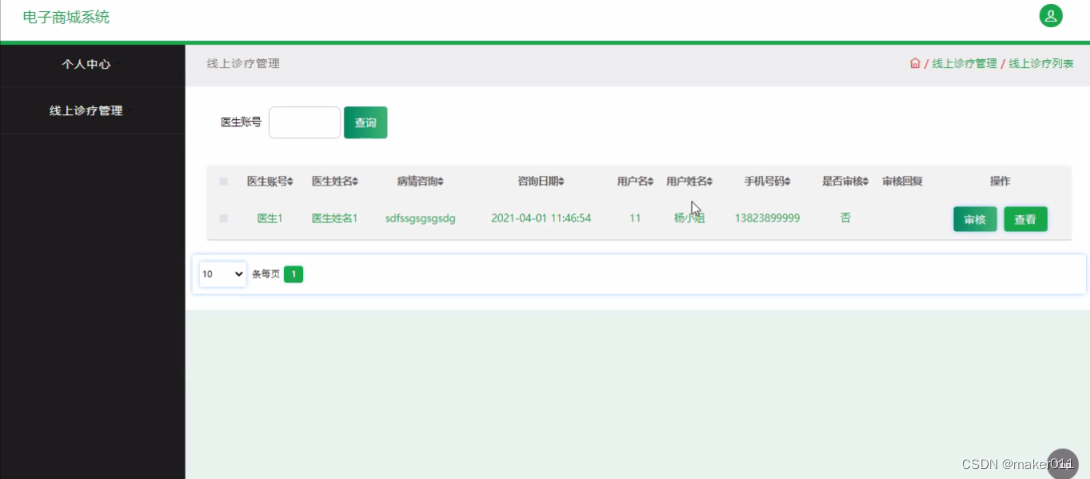Expand 个人中心 sidebar menu
The image size is (1090, 479).
coord(86,64)
